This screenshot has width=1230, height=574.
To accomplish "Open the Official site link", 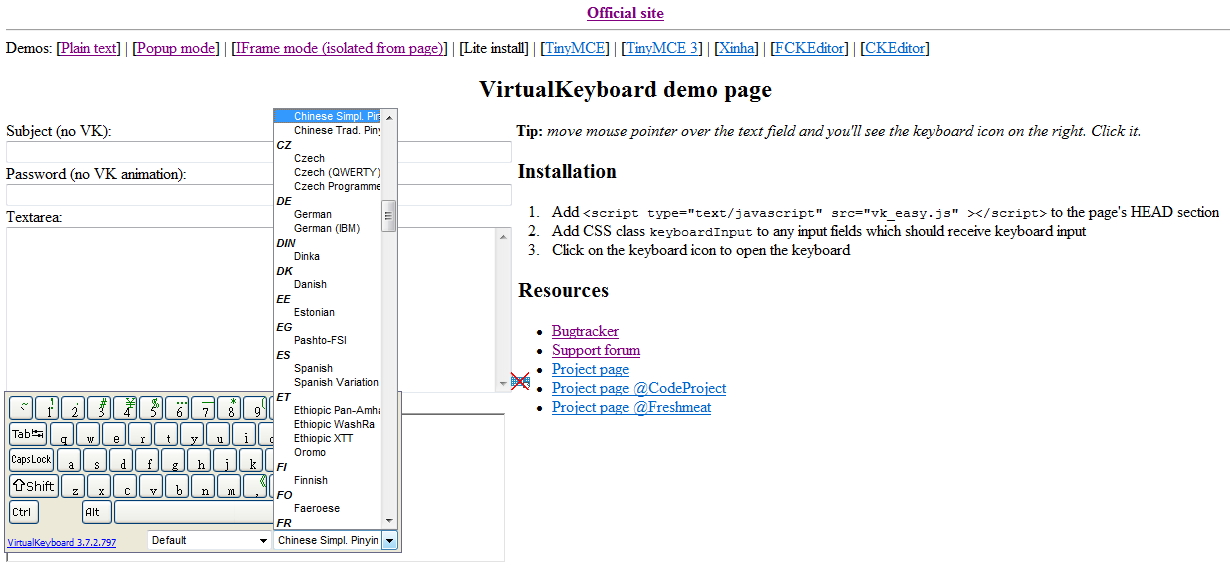I will click(x=625, y=13).
